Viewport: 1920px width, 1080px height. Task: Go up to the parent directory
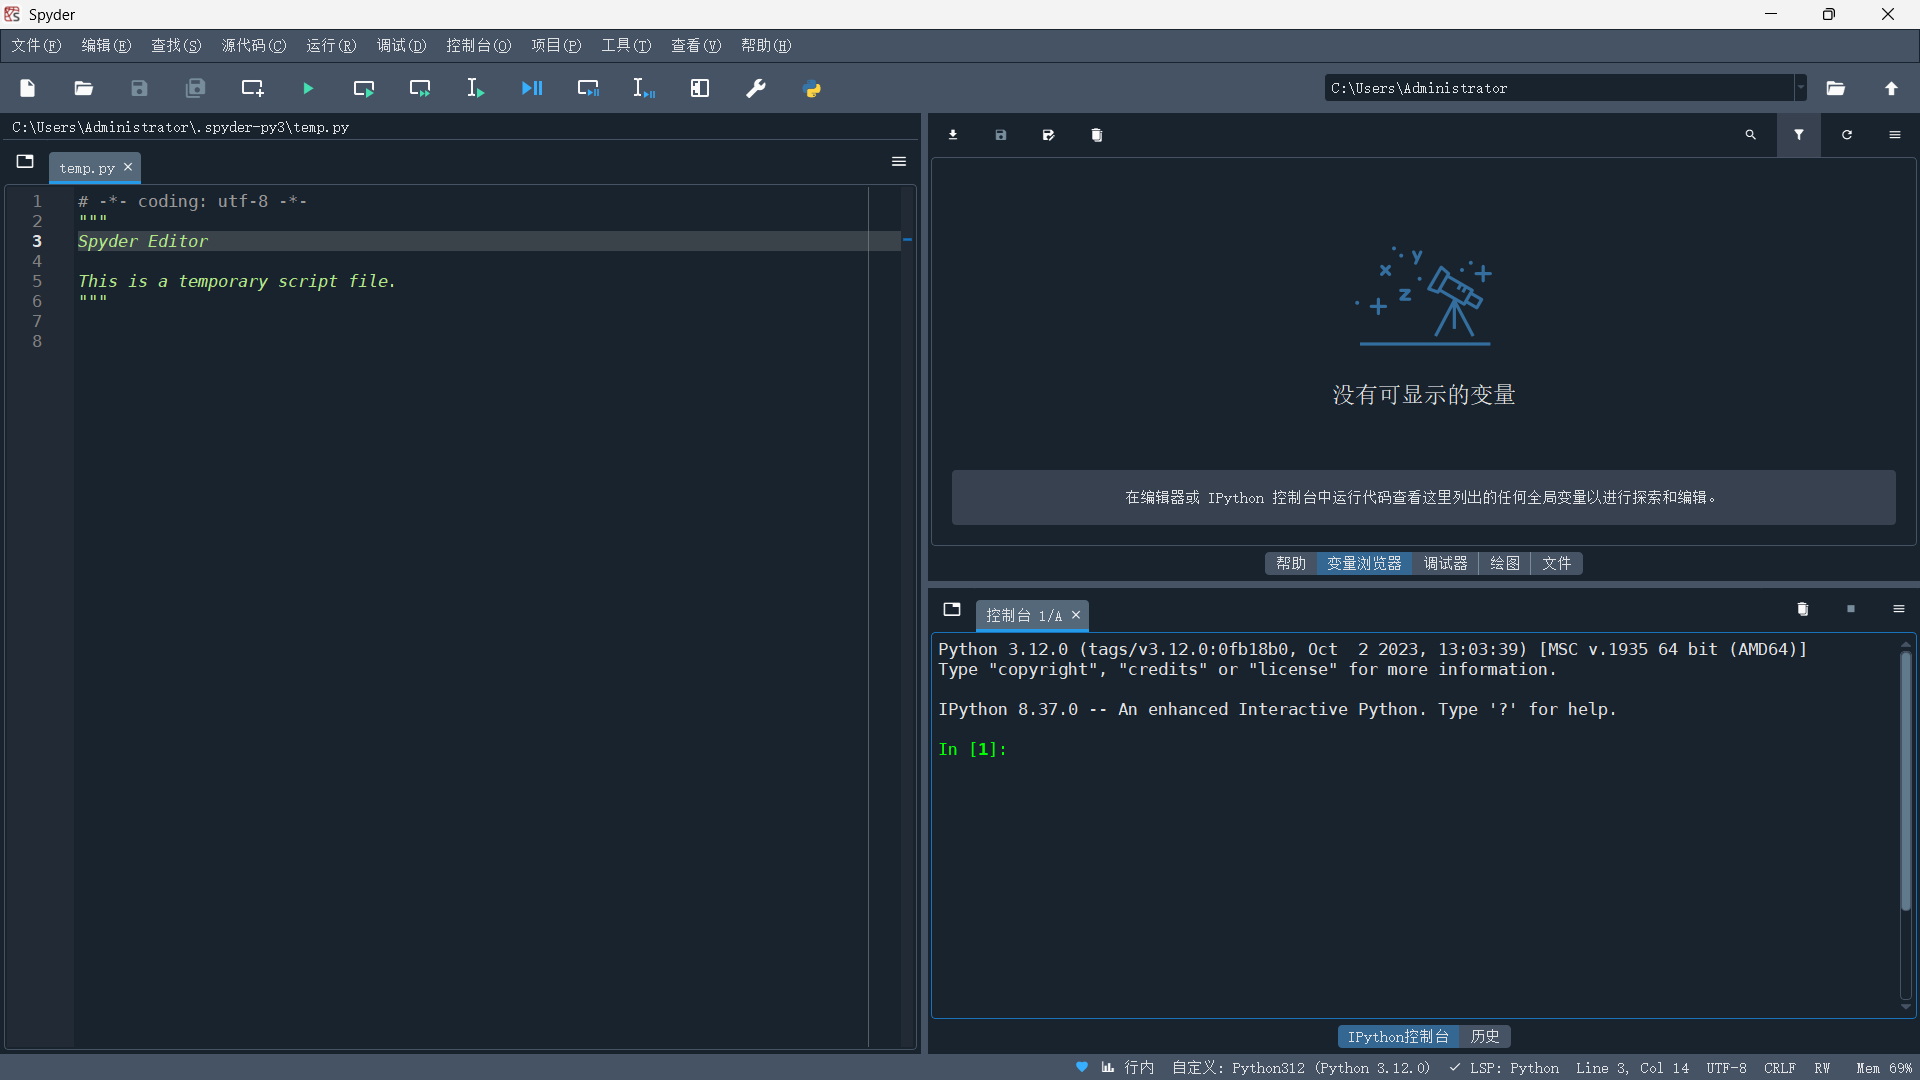[1891, 88]
